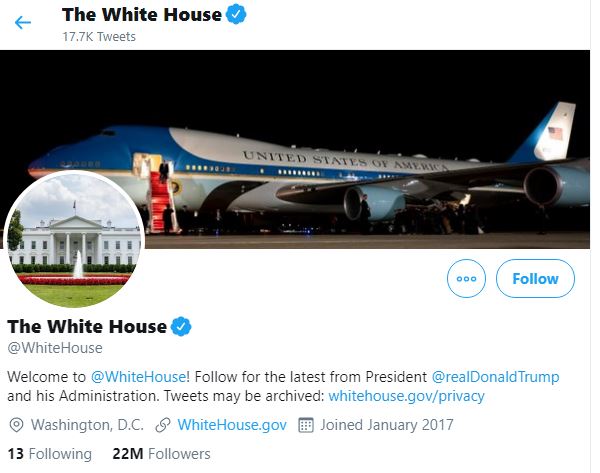Screen dimensions: 600x473
Task: Click the Washington, D.C. location text
Action: pyautogui.click(x=88, y=425)
